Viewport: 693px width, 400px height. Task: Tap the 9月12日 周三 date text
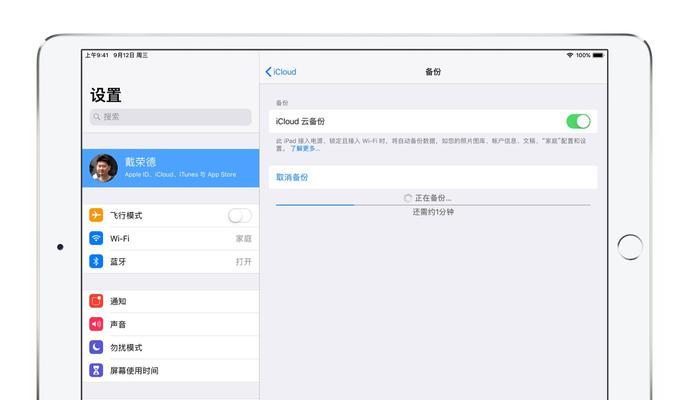[x=131, y=55]
